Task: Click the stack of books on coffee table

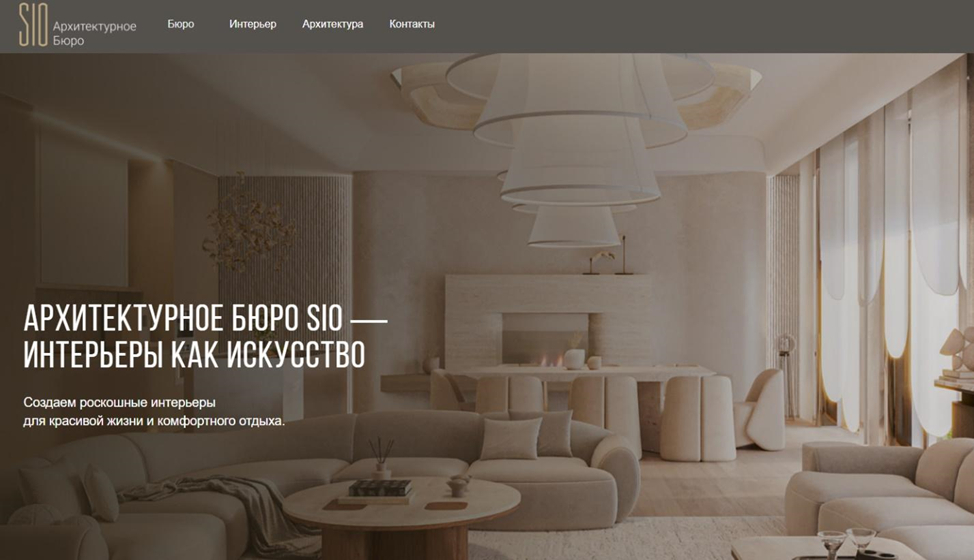Action: 378,490
